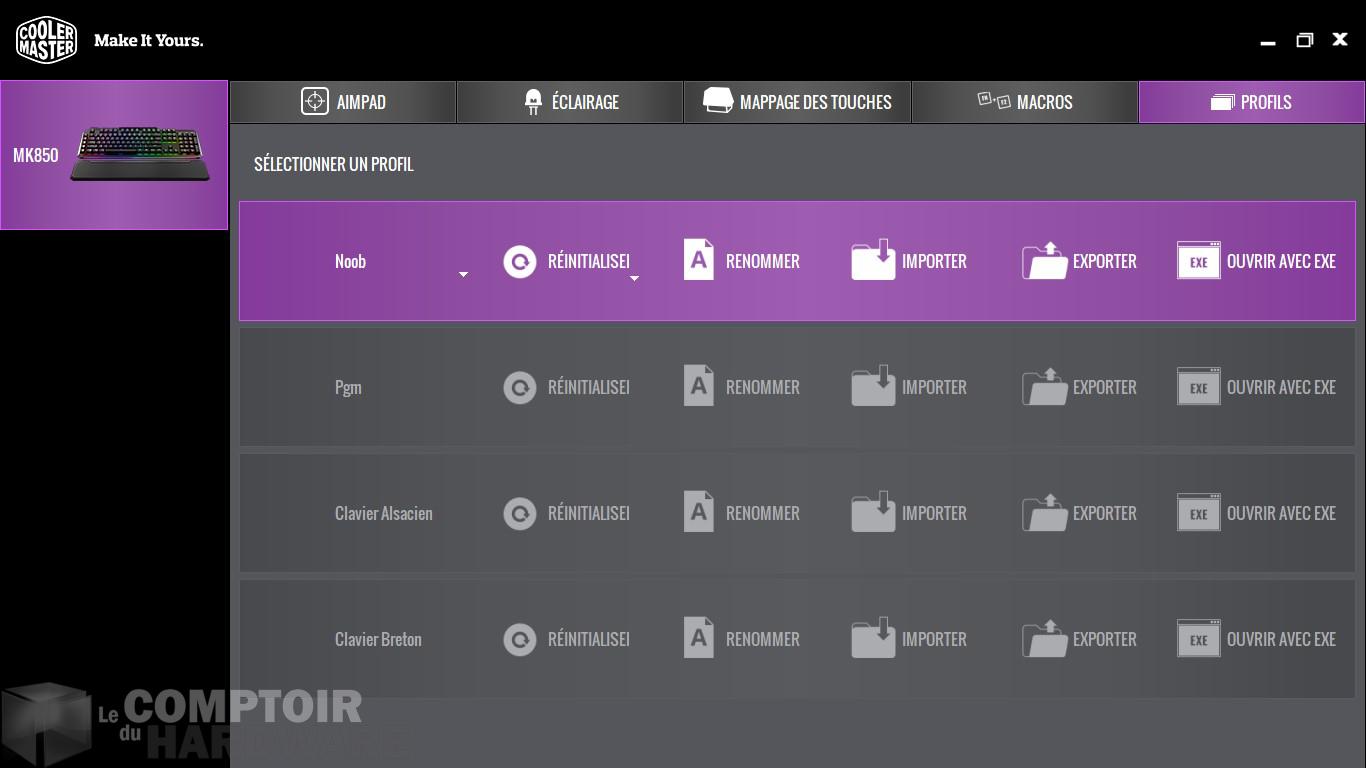This screenshot has width=1366, height=768.
Task: Click the RÉINITIALISER icon for Clavier Breton
Action: click(519, 639)
